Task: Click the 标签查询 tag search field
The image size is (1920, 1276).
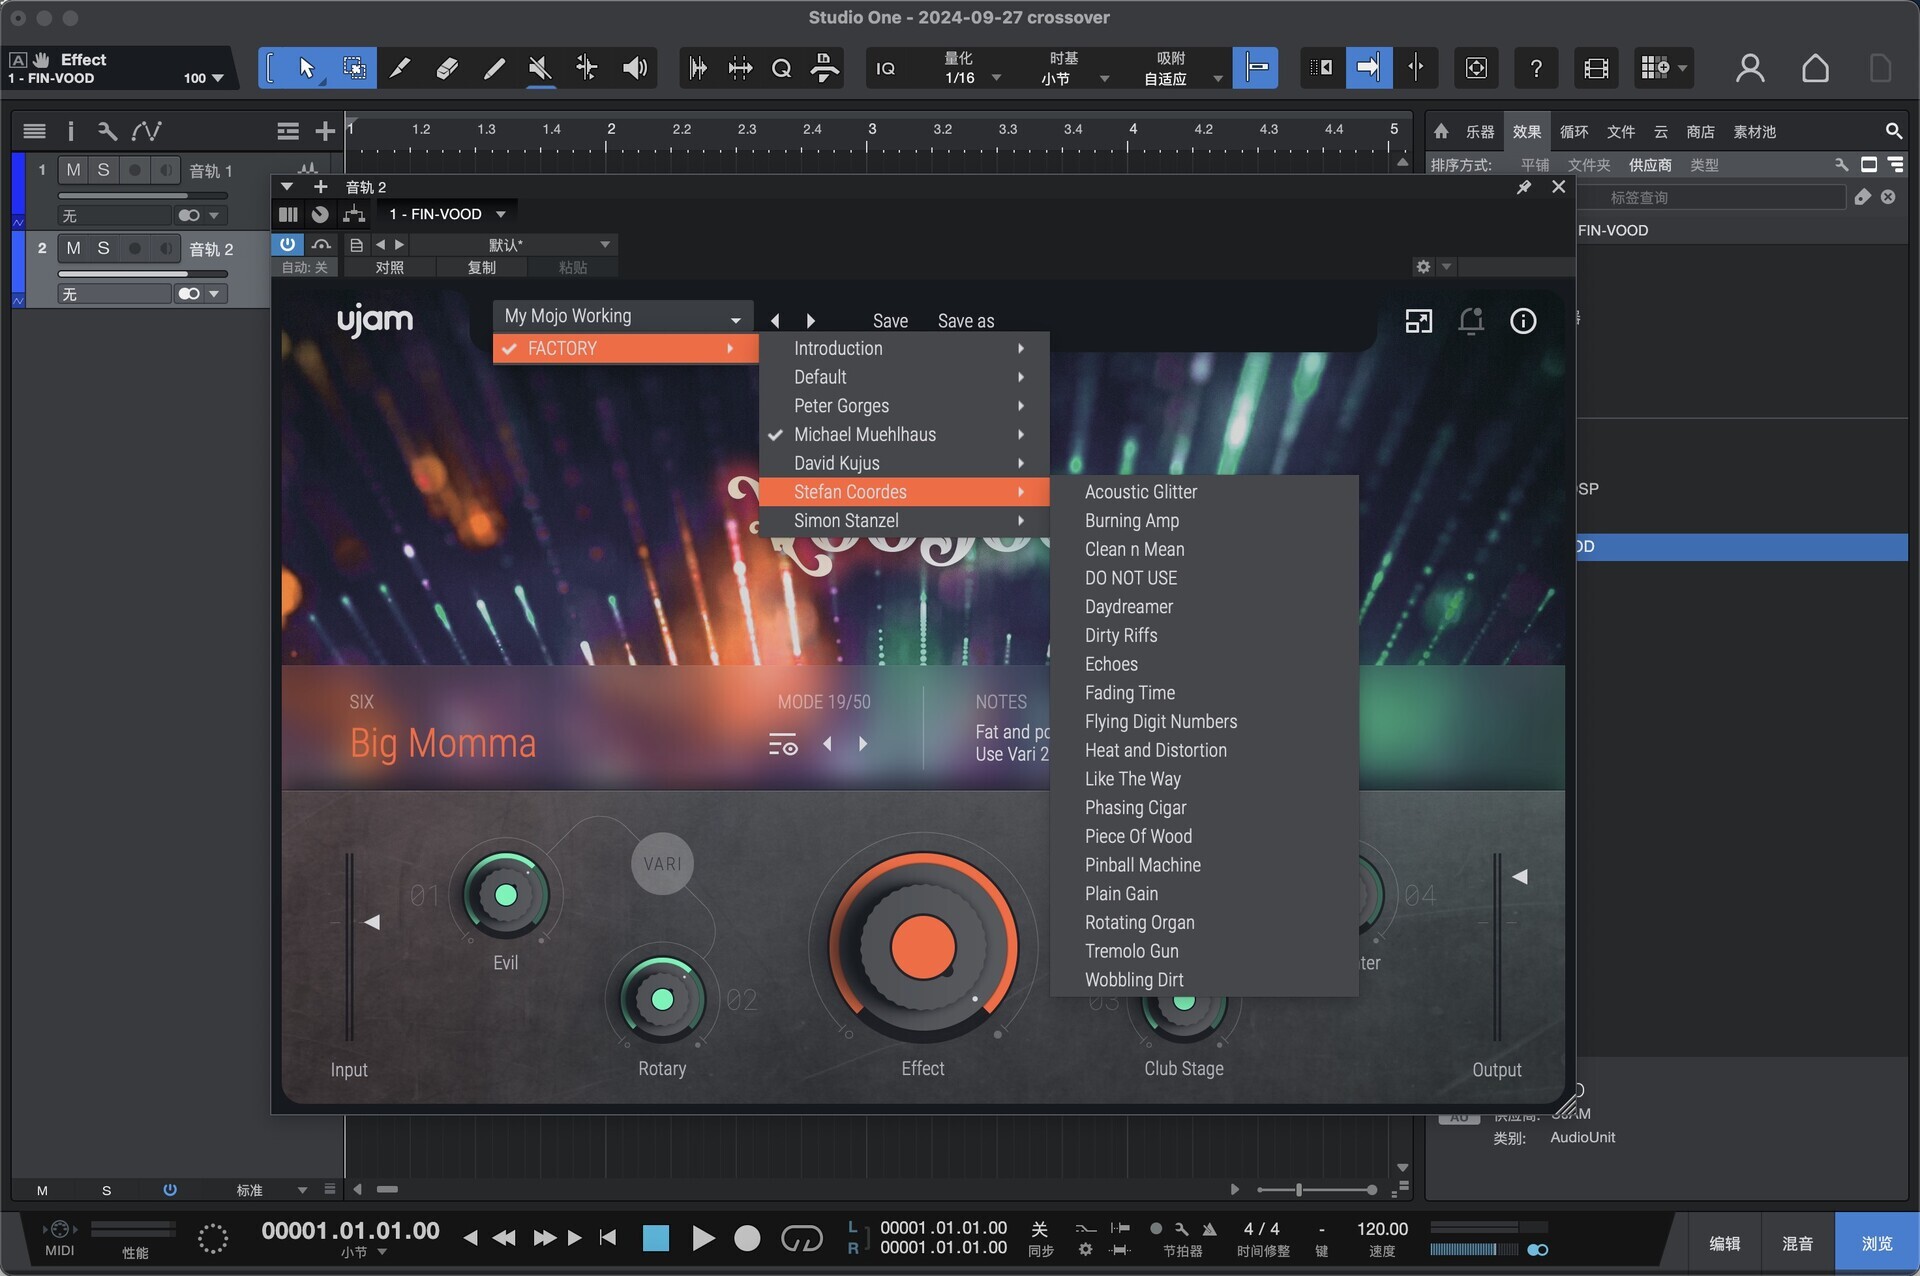Action: tap(1711, 198)
